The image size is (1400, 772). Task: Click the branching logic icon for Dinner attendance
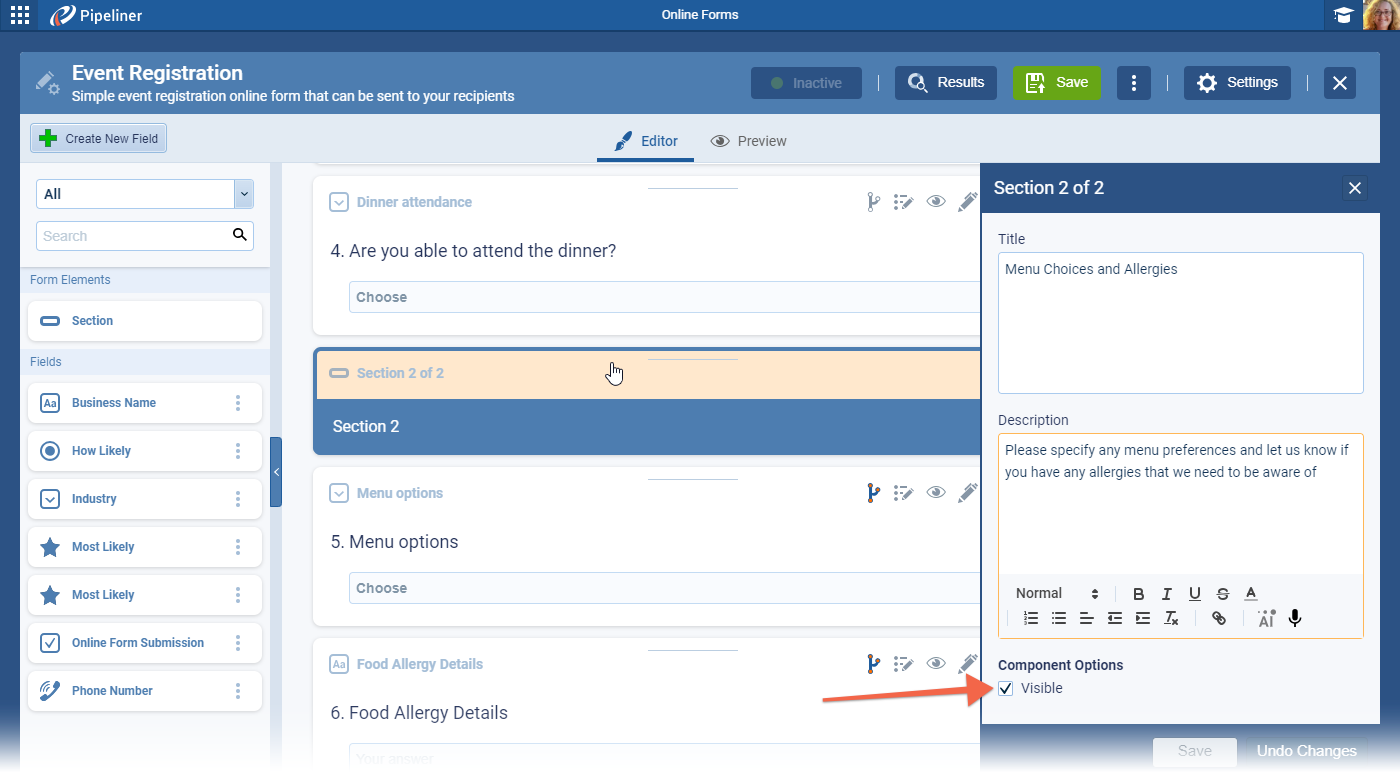[x=873, y=202]
